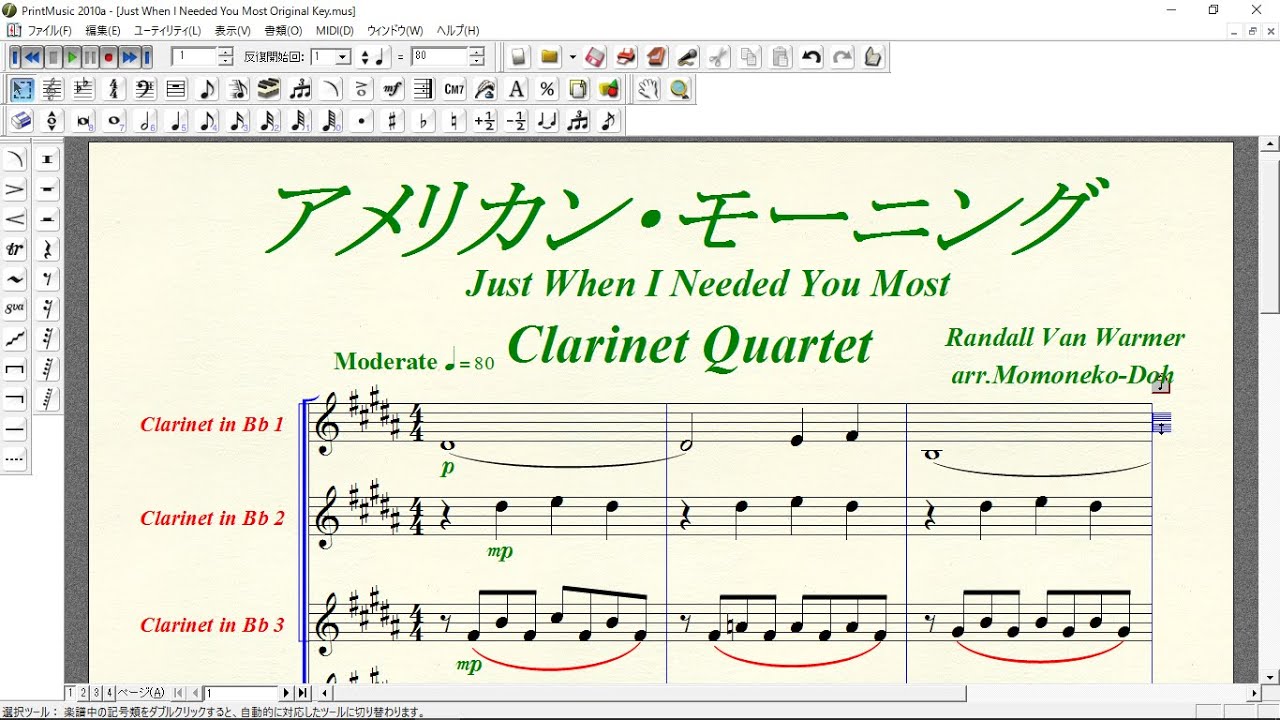The image size is (1280, 720).
Task: Undo the last action
Action: [x=811, y=57]
